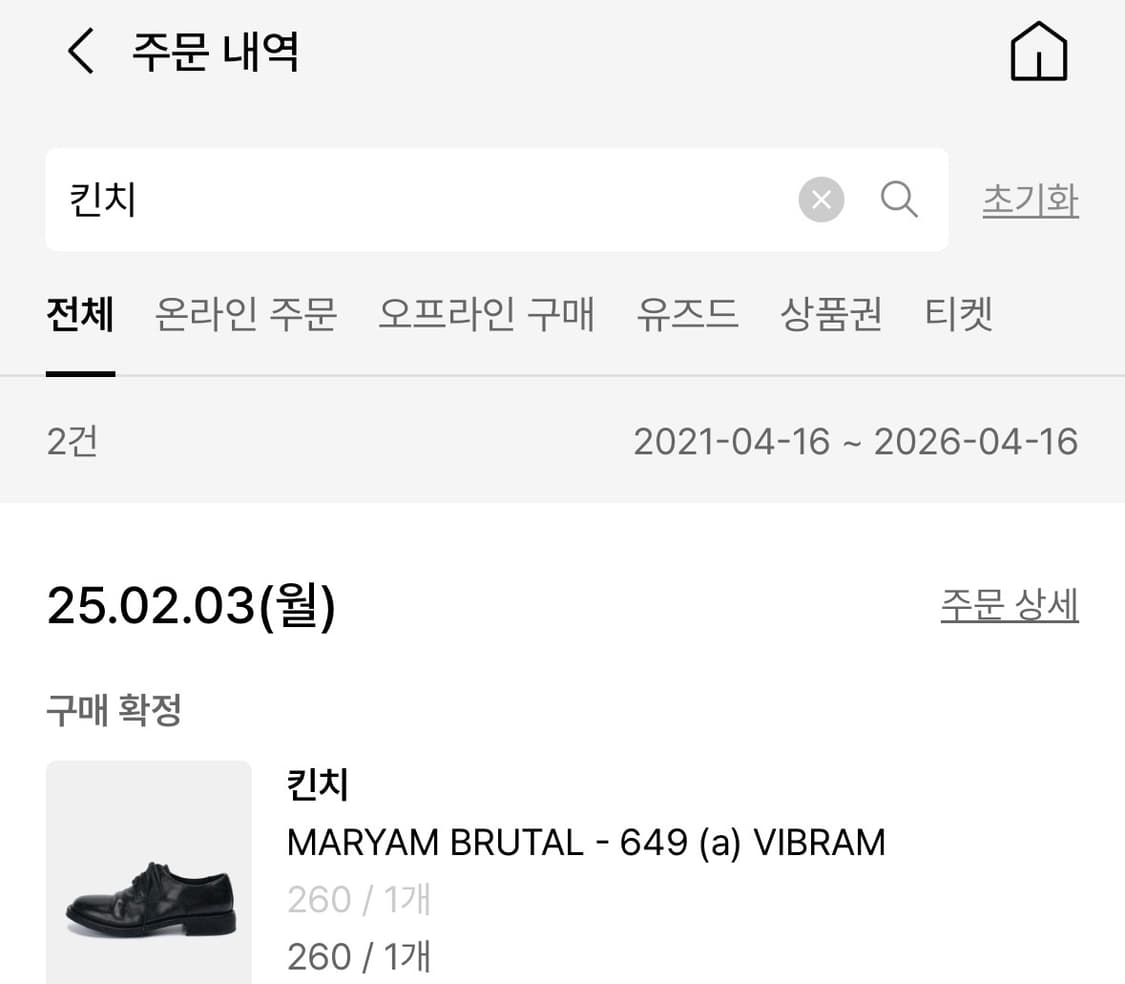Screen dimensions: 1125x984
Task: Select the 주문 내역 page title
Action: pyautogui.click(x=213, y=53)
